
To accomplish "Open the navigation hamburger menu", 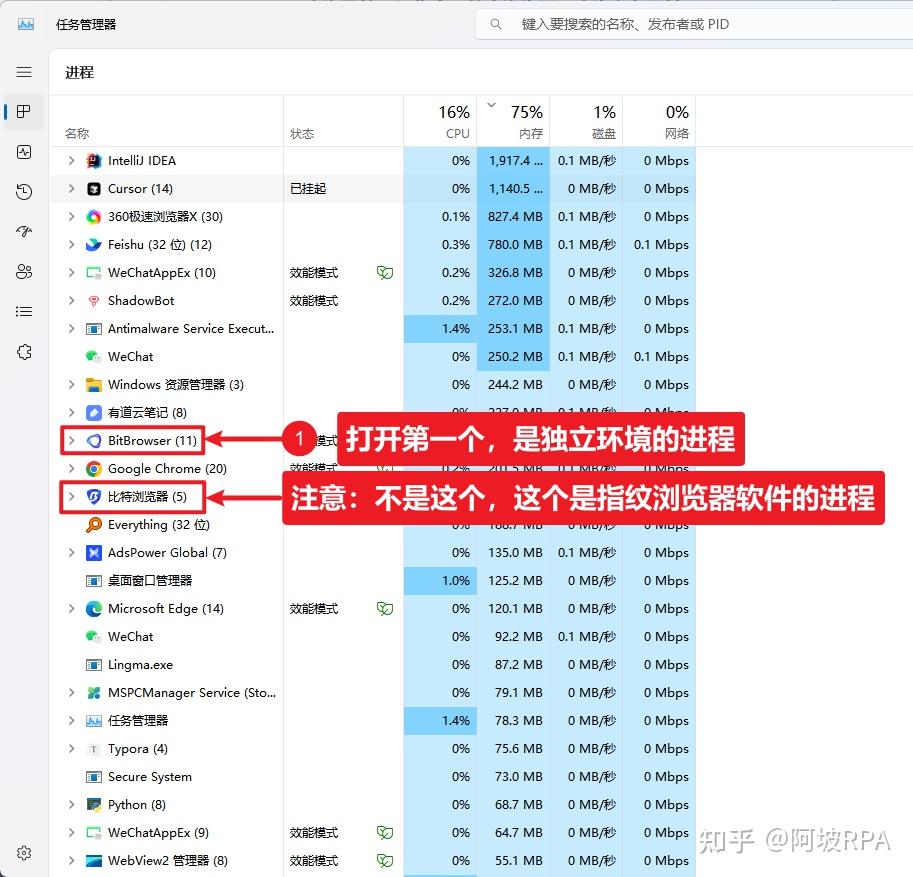I will 23,71.
